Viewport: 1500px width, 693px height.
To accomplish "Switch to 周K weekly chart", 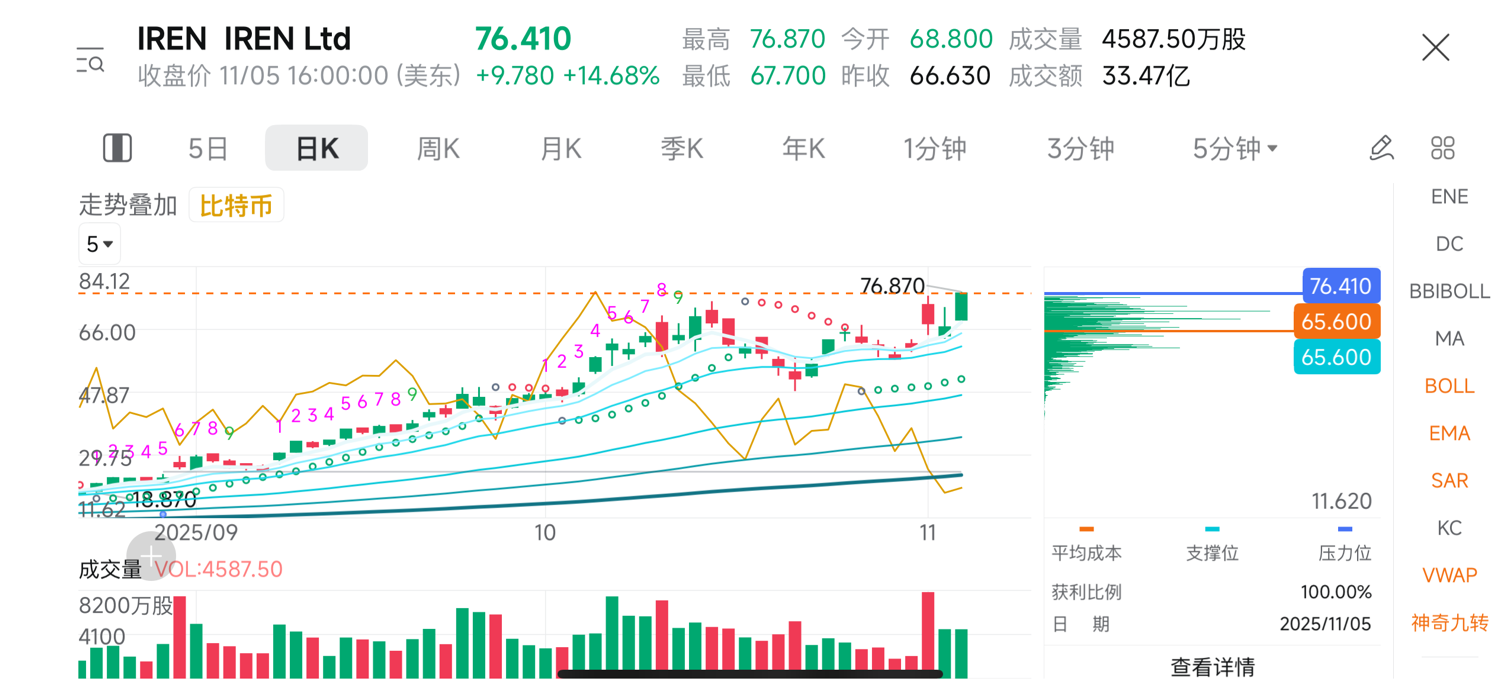I will [438, 149].
